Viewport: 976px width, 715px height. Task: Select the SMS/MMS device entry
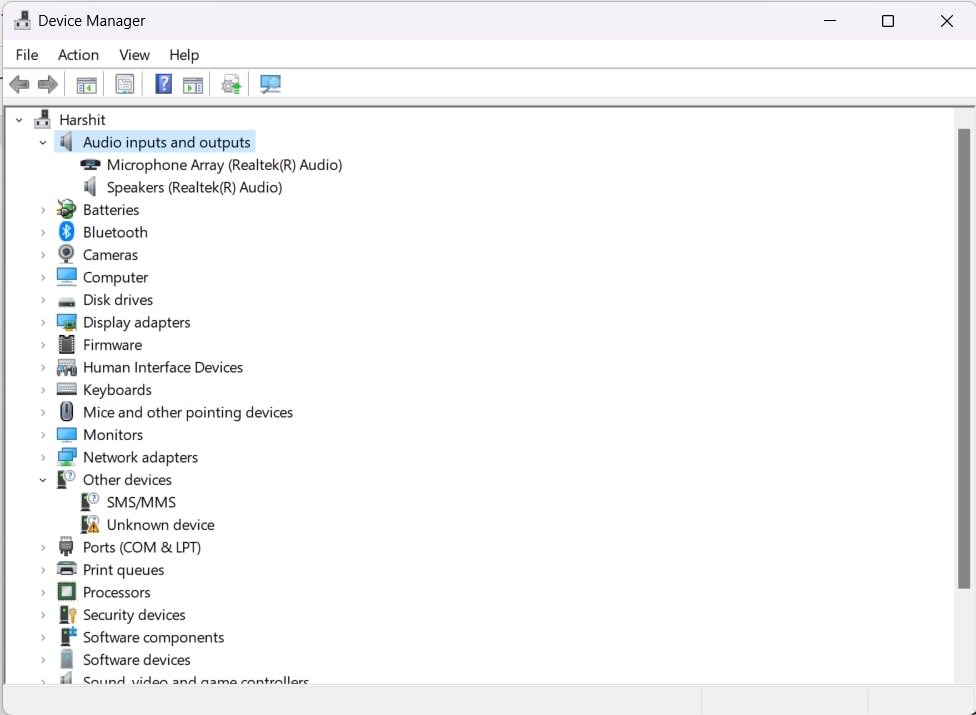tap(141, 503)
